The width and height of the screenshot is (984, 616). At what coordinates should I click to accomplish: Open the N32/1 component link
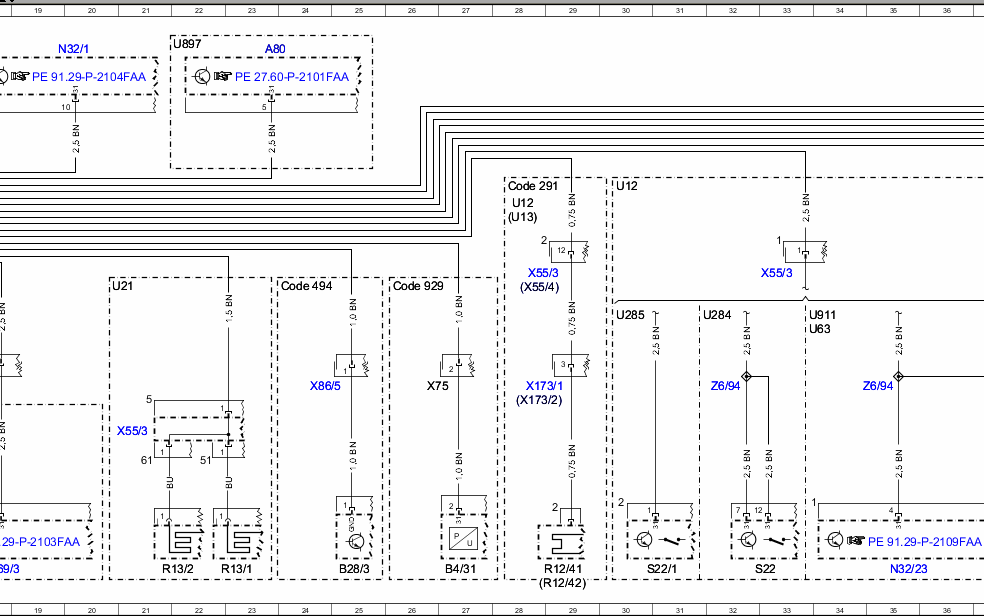[x=73, y=49]
